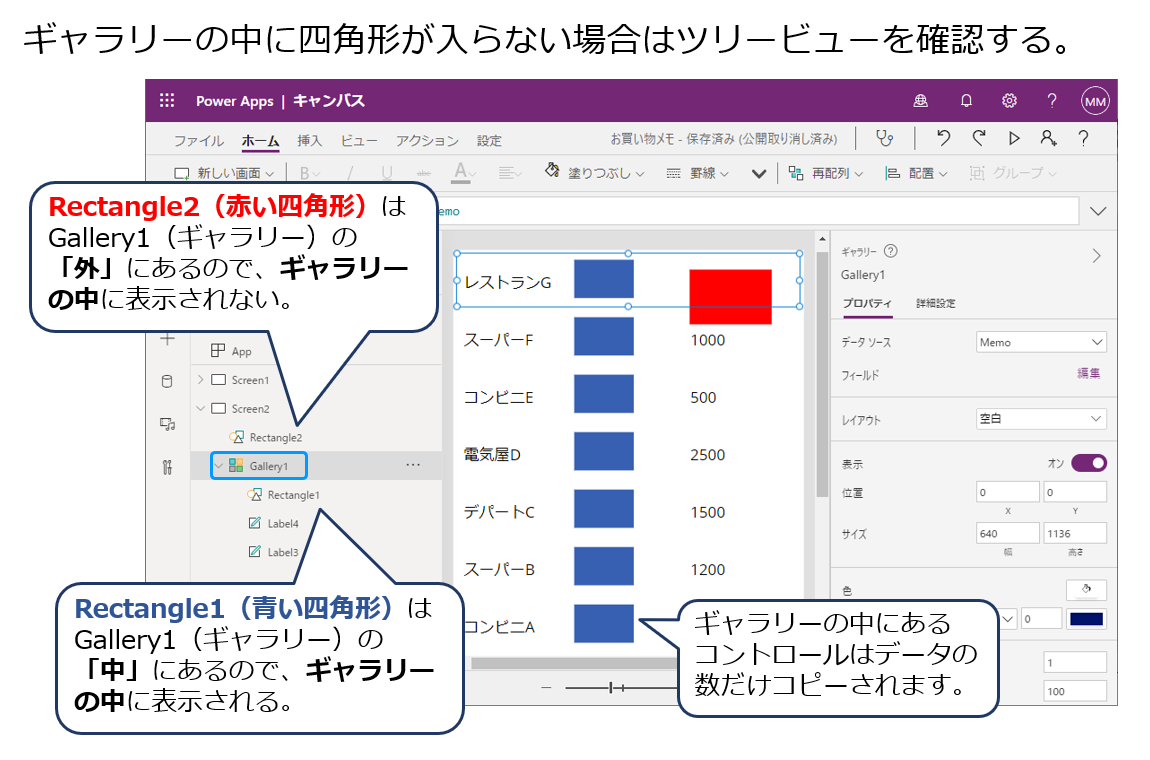Turn off the 表示 toggle in the properties panel
Image resolution: width=1150 pixels, height=760 pixels.
(1087, 462)
